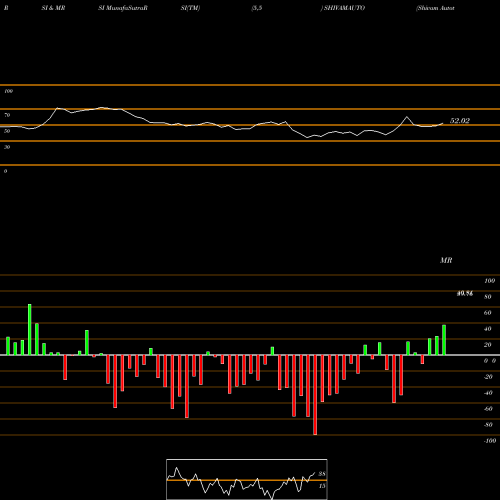Click the '50' RSI level label

click(7, 131)
